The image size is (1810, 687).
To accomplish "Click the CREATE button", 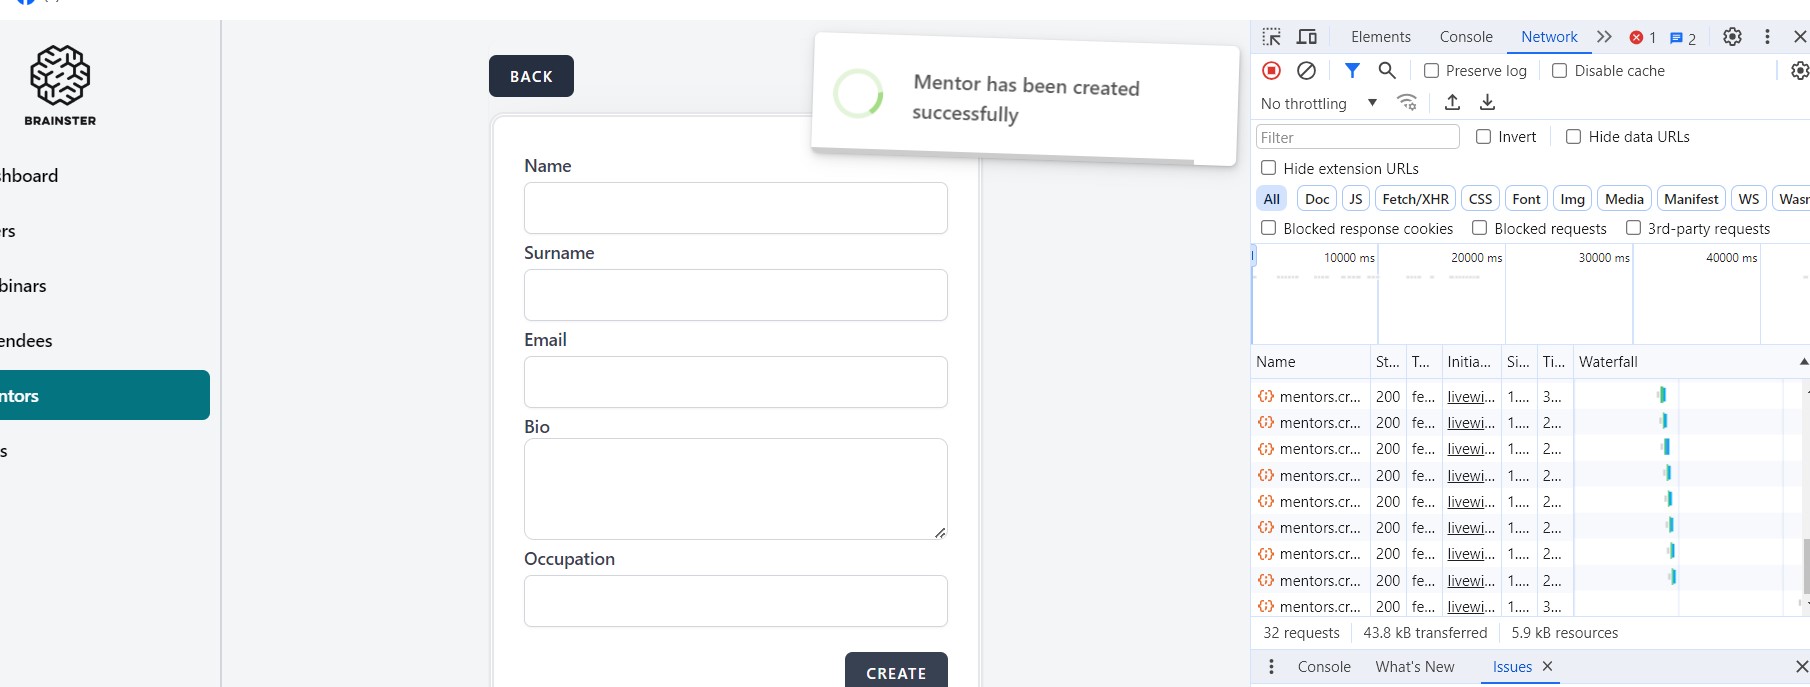I will tap(896, 673).
